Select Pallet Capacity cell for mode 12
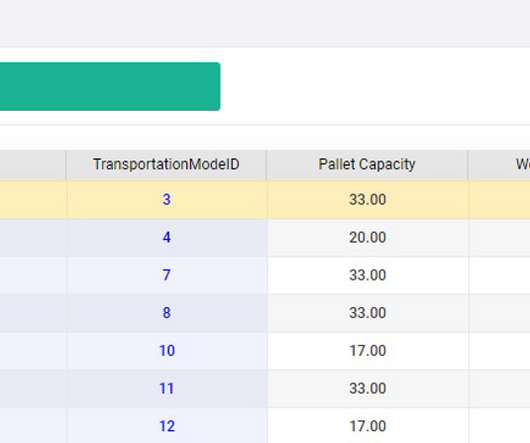Screen dimensions: 530x443 tap(368, 425)
